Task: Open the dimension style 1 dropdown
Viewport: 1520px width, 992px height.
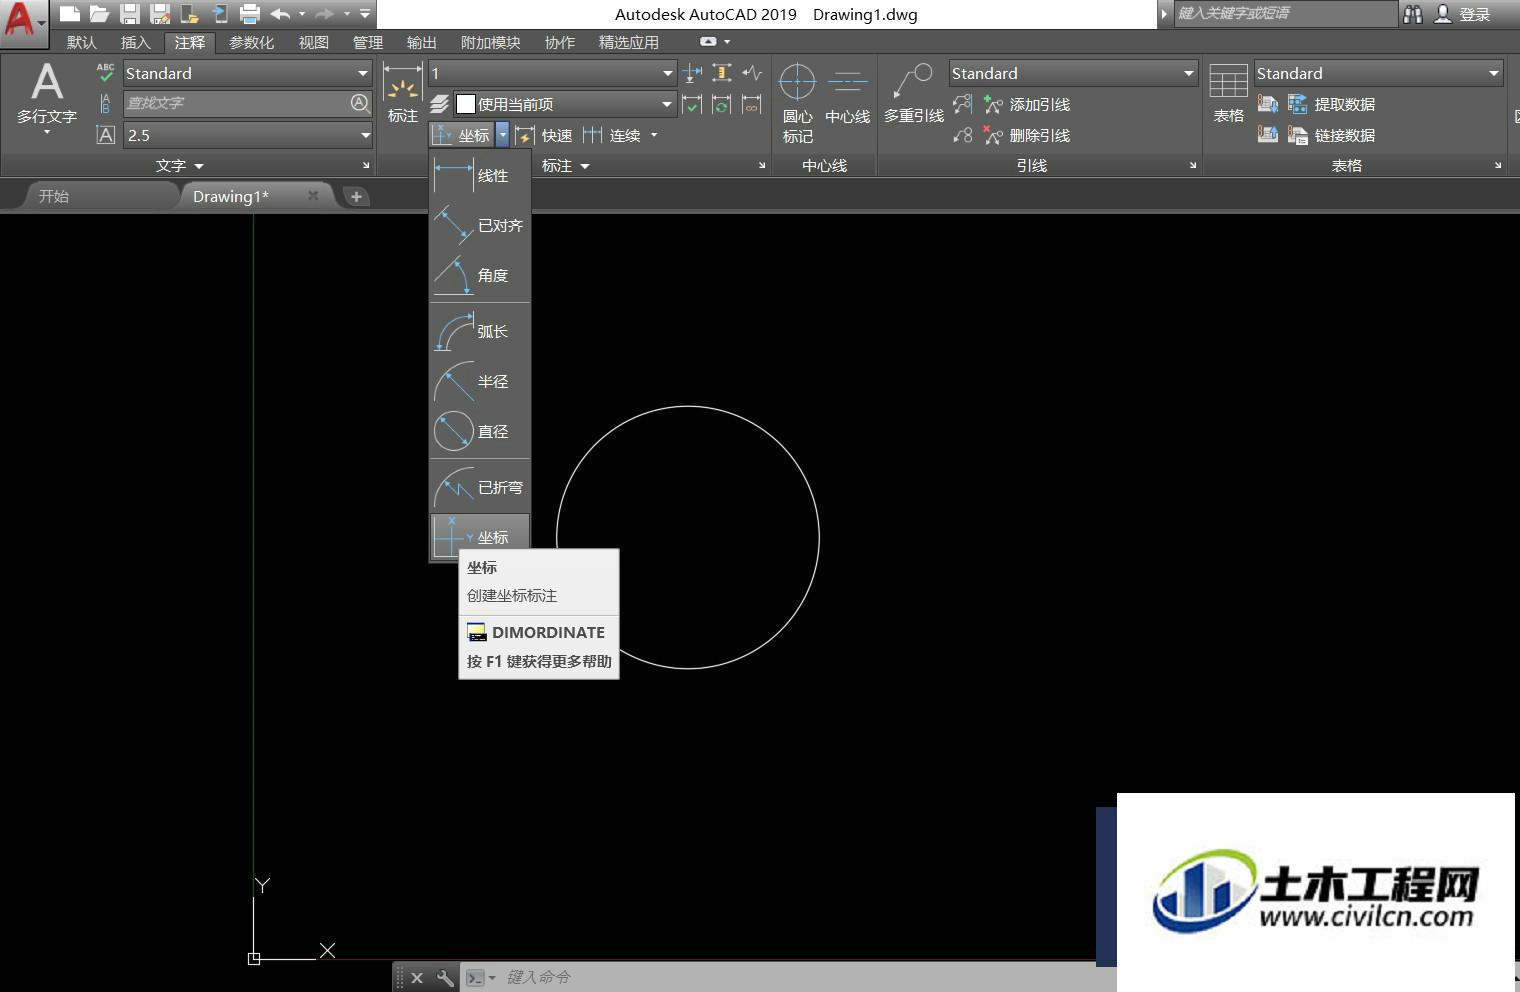Action: click(x=552, y=73)
